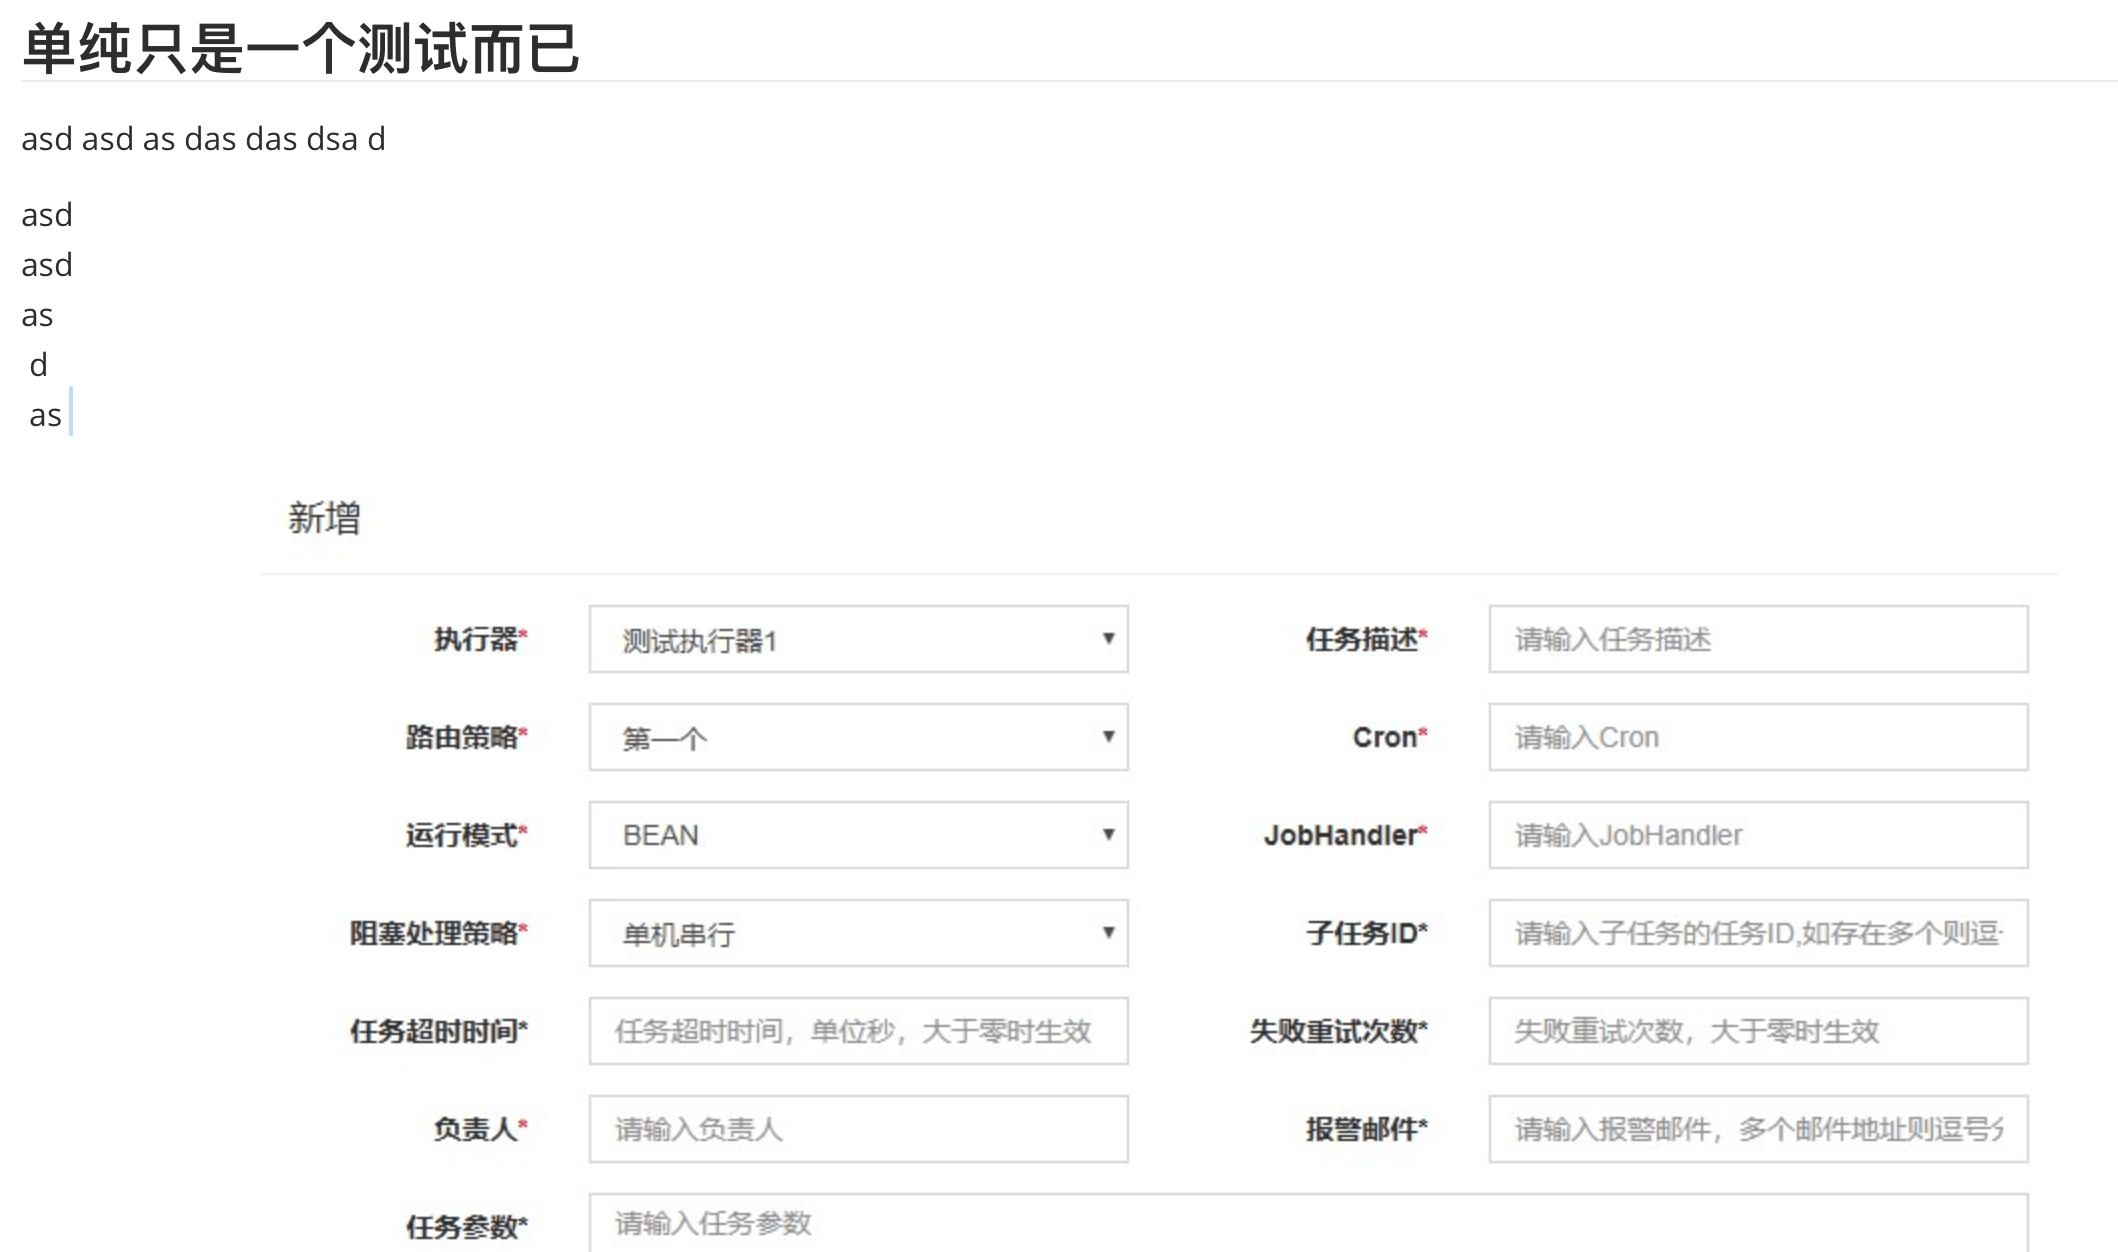Click the single 'd' text line
Screen dimensions: 2118x1252
point(39,365)
